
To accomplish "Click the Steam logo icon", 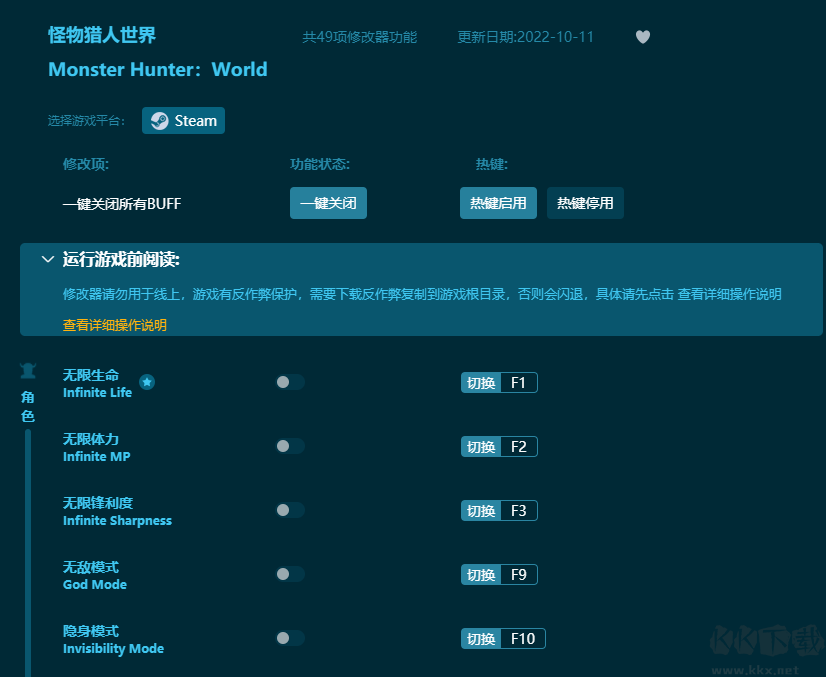I will click(160, 121).
